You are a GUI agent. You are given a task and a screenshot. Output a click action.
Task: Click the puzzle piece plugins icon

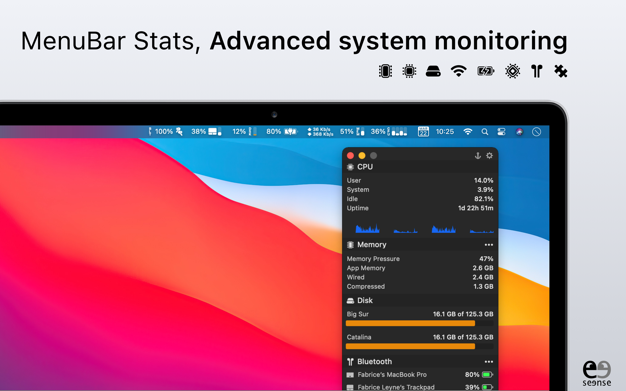pos(561,71)
